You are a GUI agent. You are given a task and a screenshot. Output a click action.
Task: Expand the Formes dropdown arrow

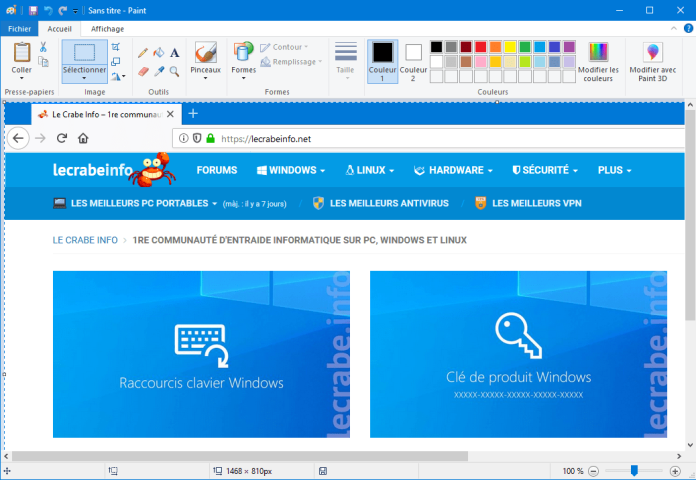click(x=243, y=79)
